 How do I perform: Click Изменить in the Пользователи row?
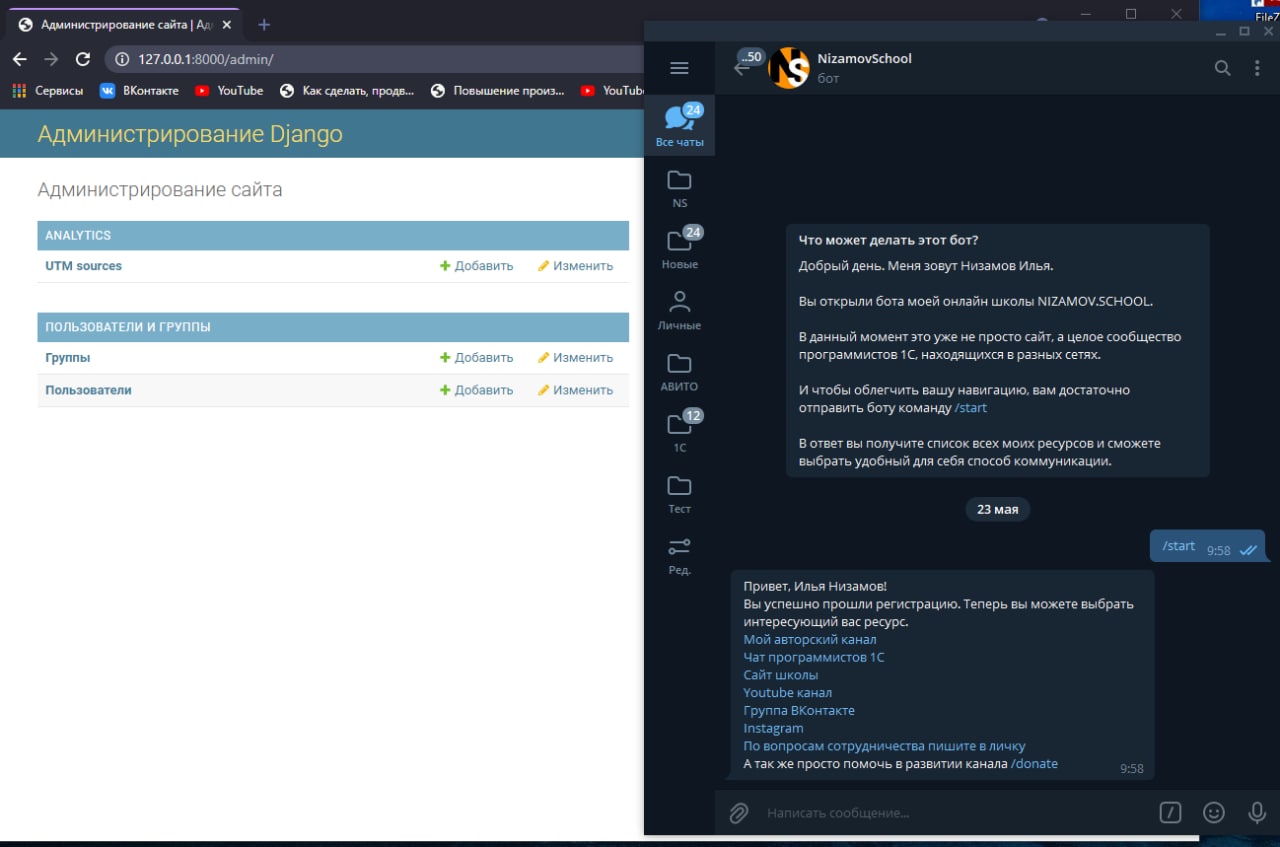click(576, 390)
